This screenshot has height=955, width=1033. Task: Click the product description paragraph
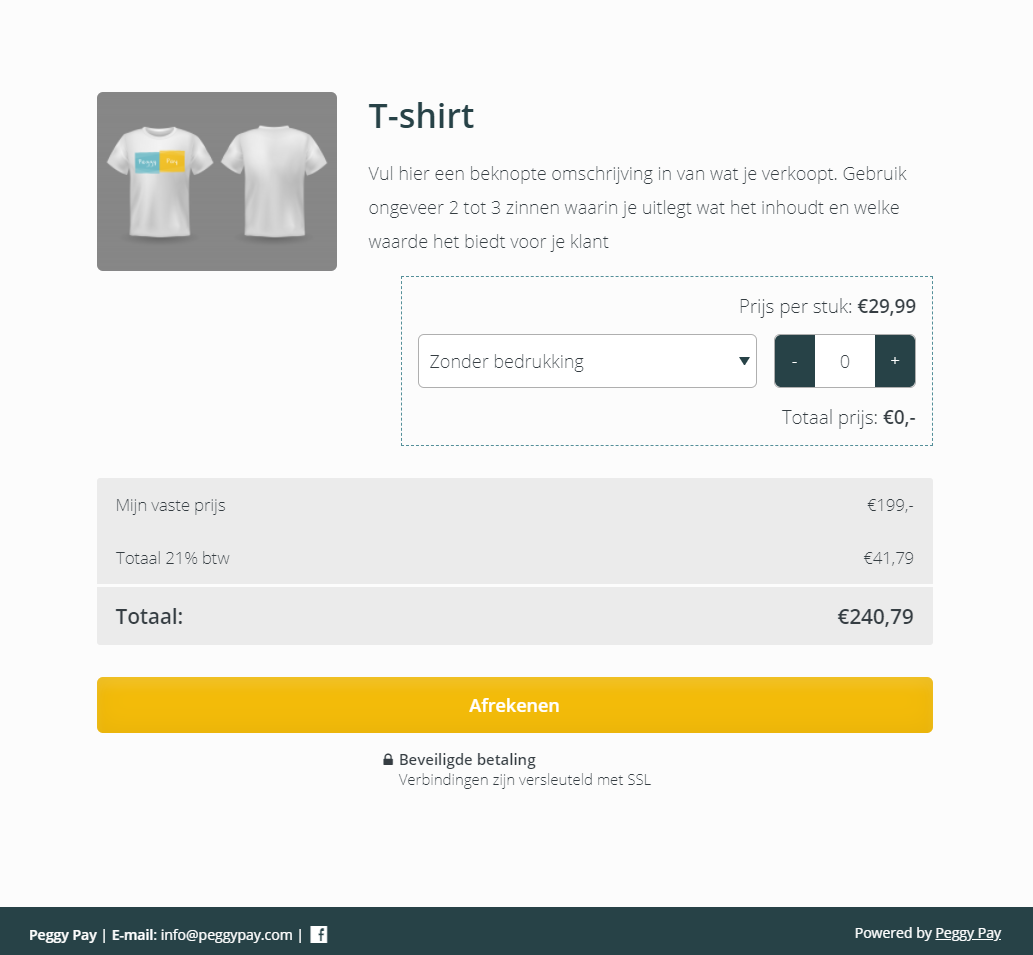pos(637,207)
